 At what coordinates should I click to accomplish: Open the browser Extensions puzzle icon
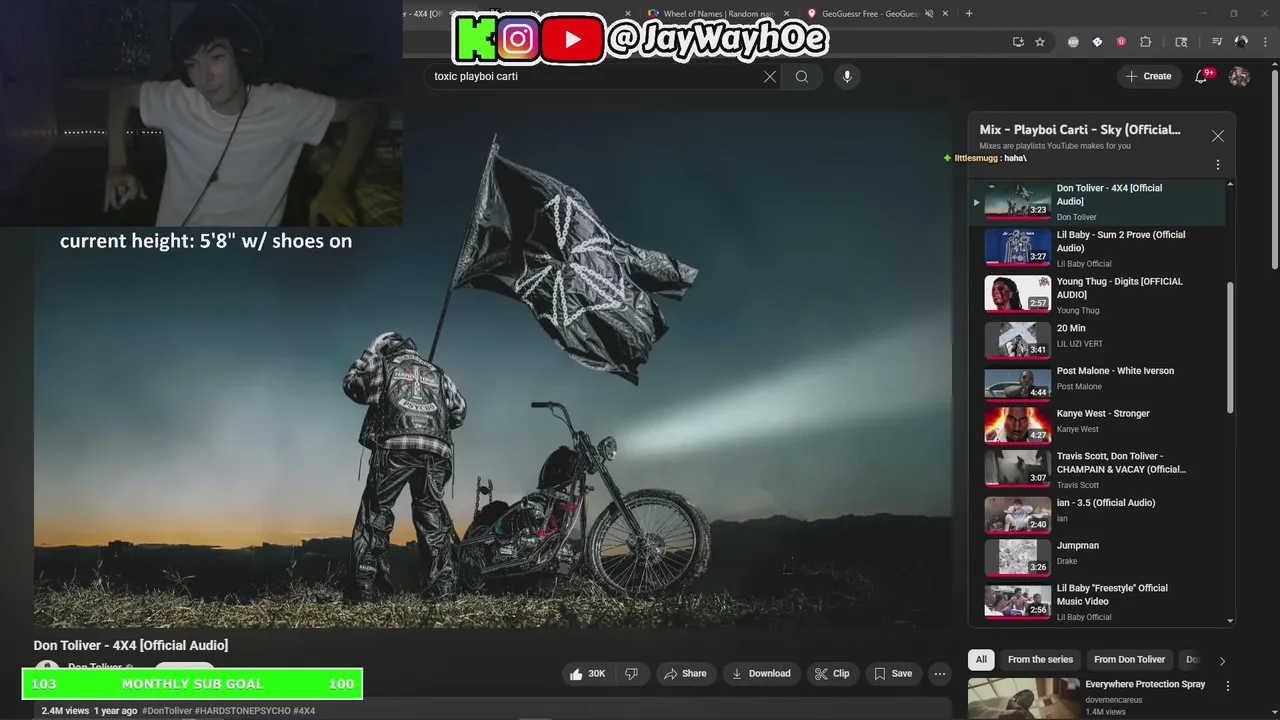[1146, 42]
